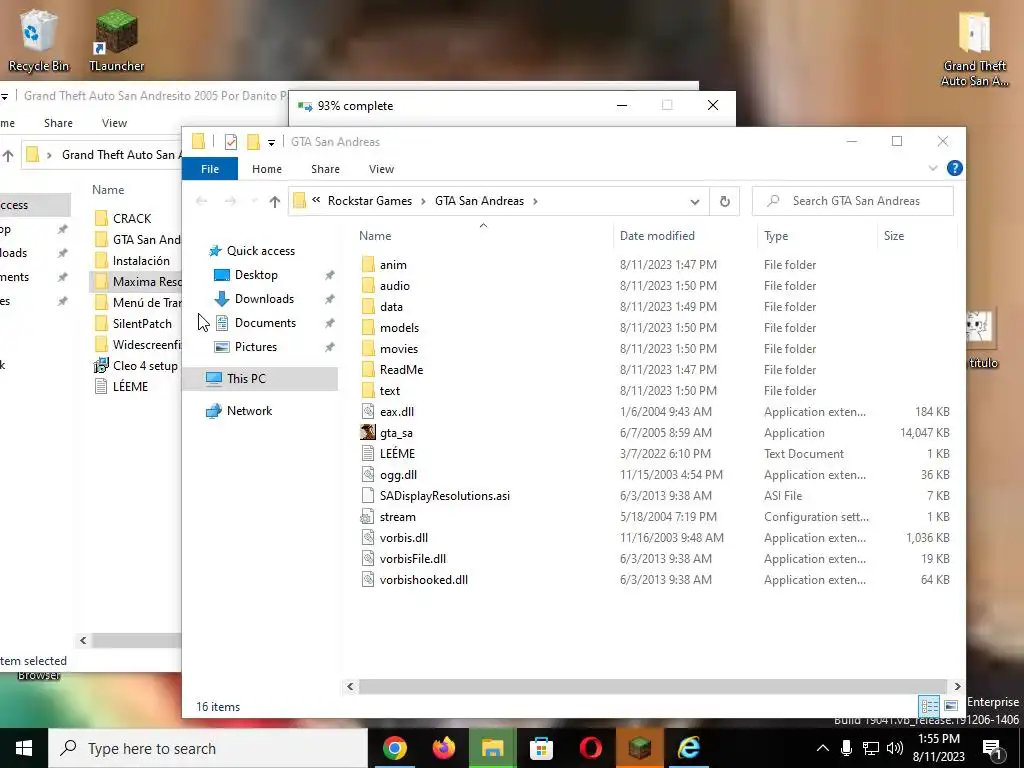Open Opera browser from the taskbar

tap(590, 748)
